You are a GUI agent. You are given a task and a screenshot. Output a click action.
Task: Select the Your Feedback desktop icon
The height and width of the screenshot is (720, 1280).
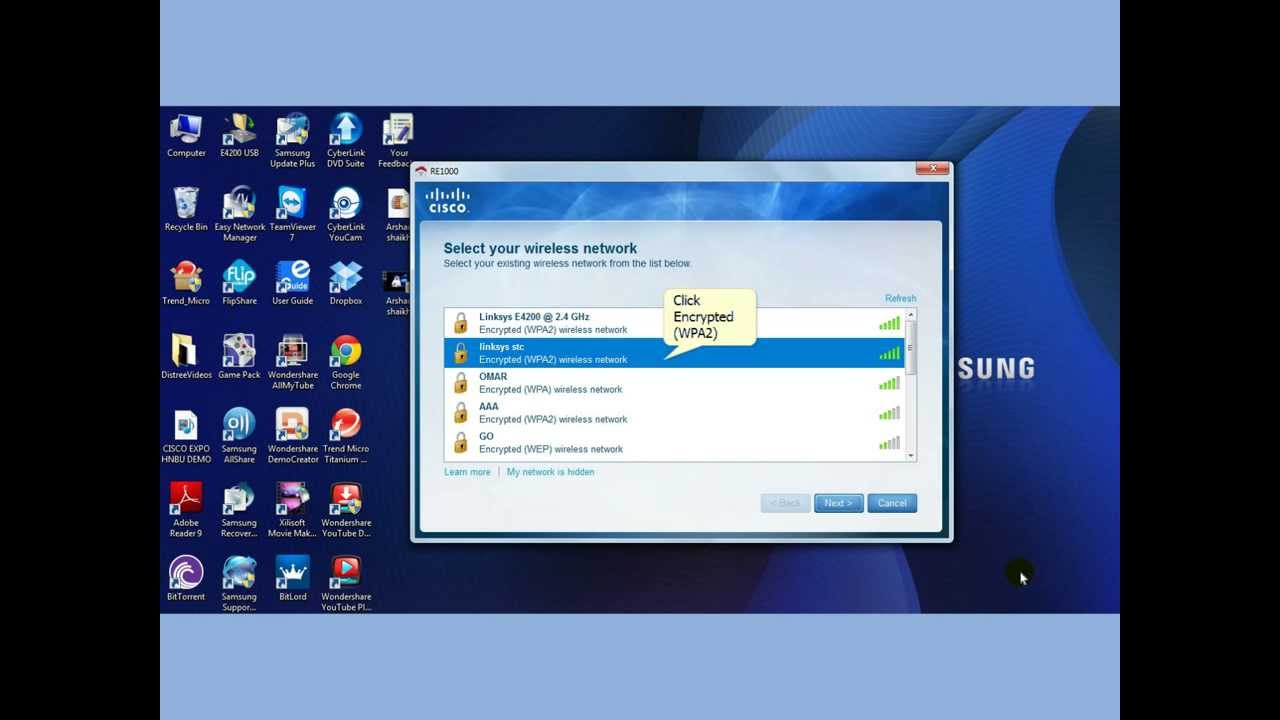[398, 141]
